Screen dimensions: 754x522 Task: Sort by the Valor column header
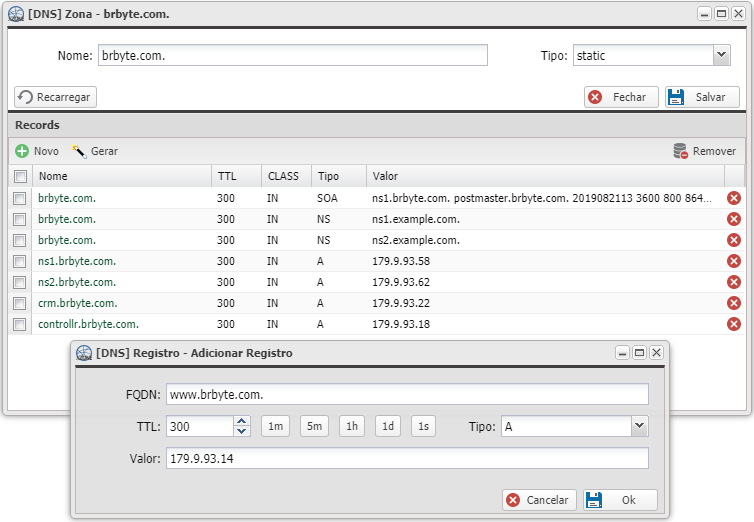click(x=385, y=176)
